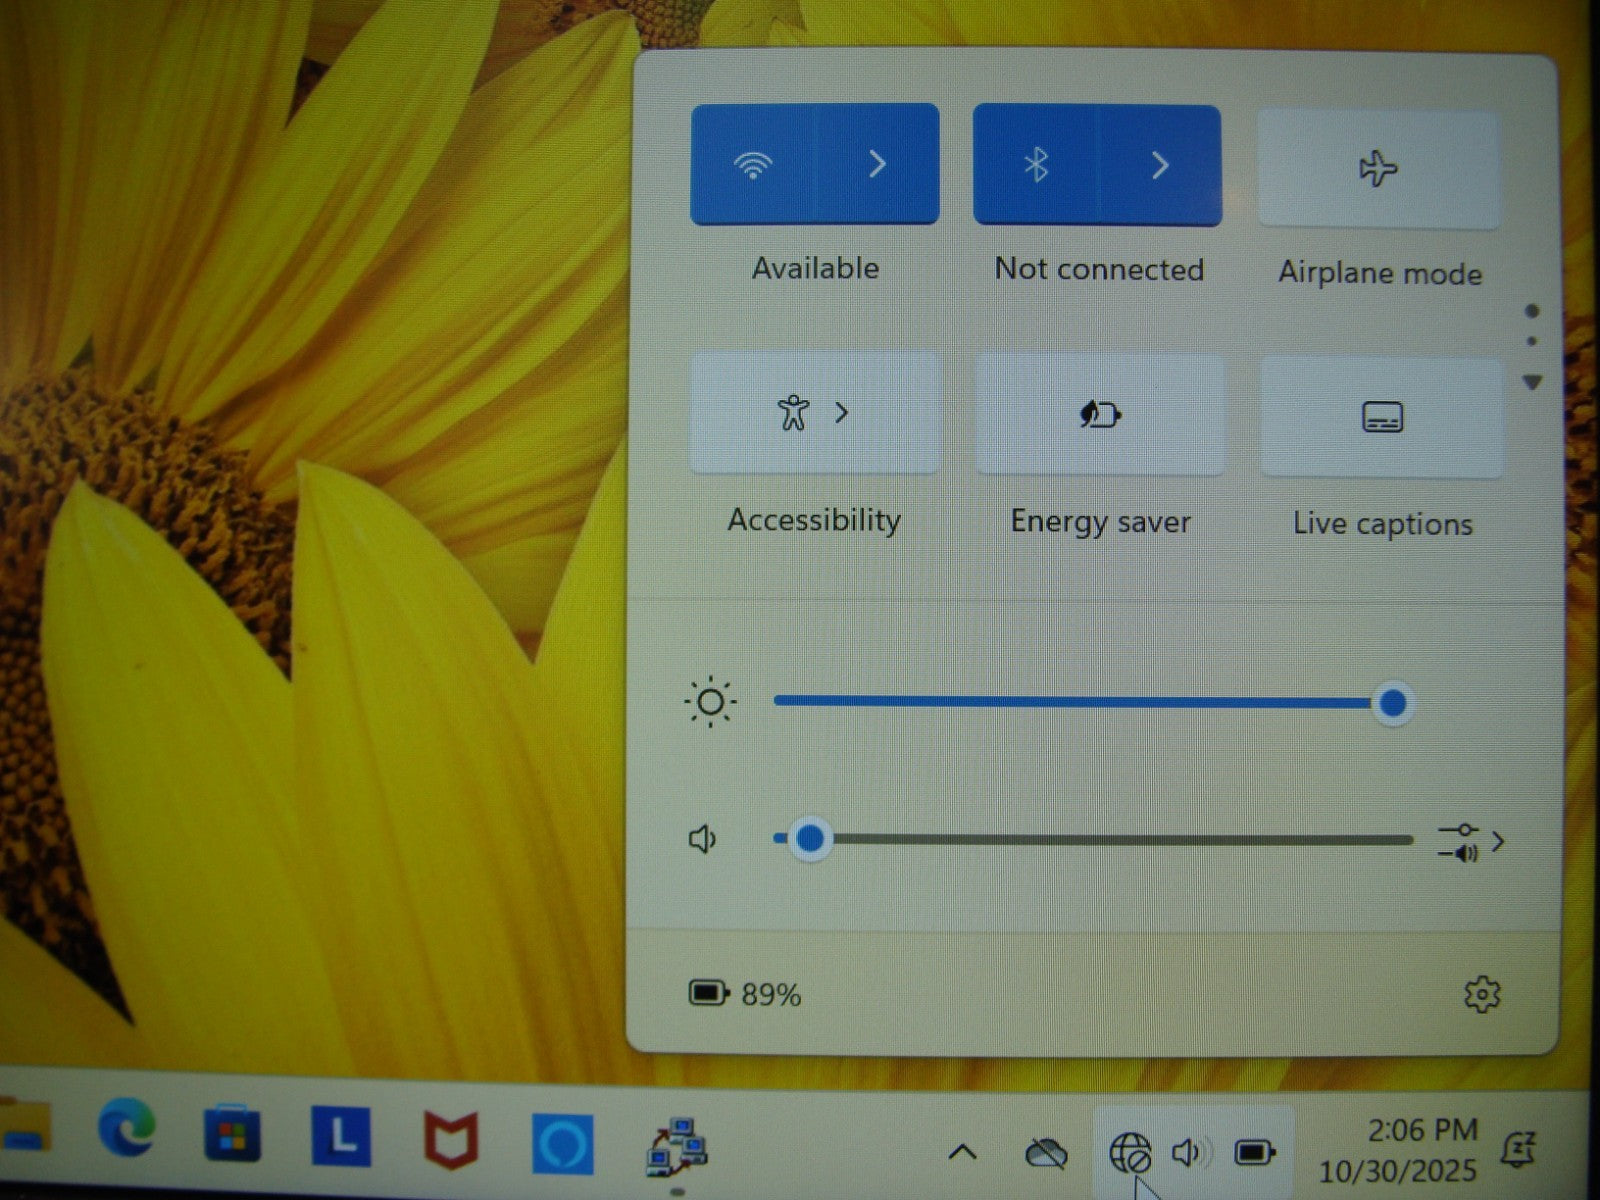Open the sound output selection button
This screenshot has width=1600, height=1200.
1470,842
